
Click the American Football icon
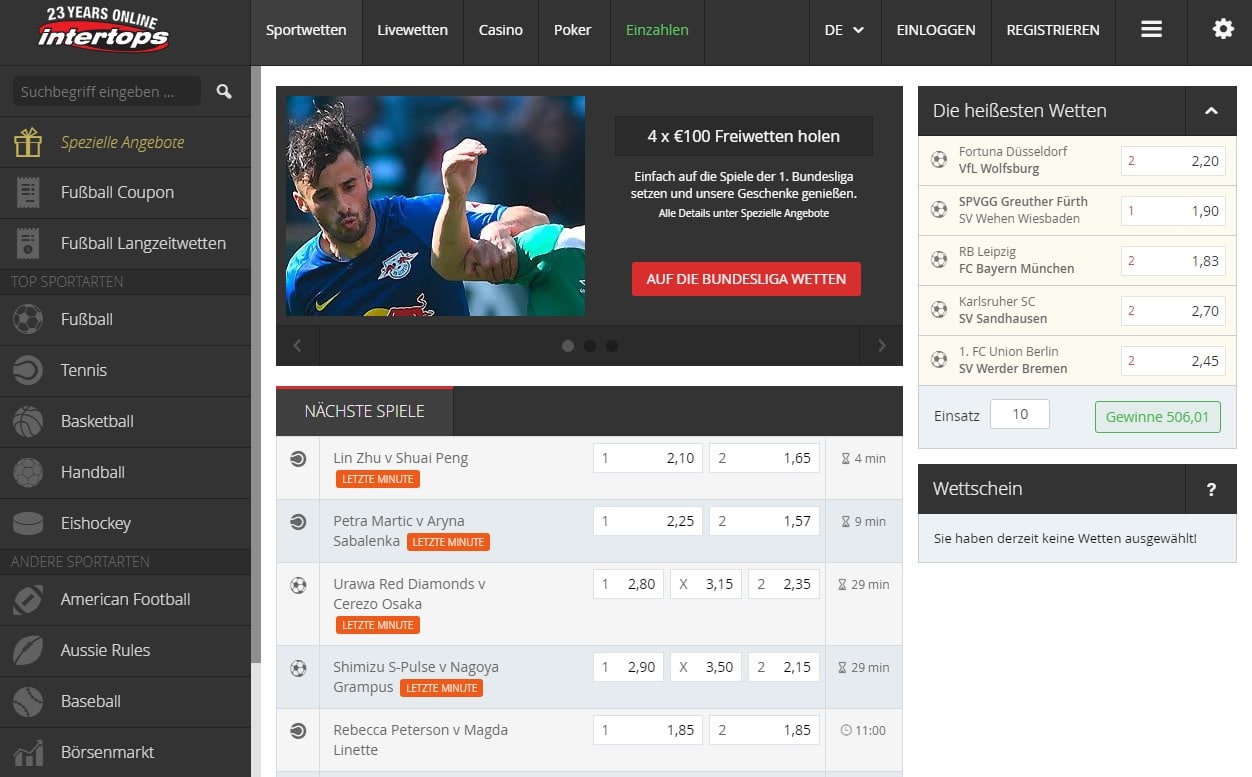[28, 600]
